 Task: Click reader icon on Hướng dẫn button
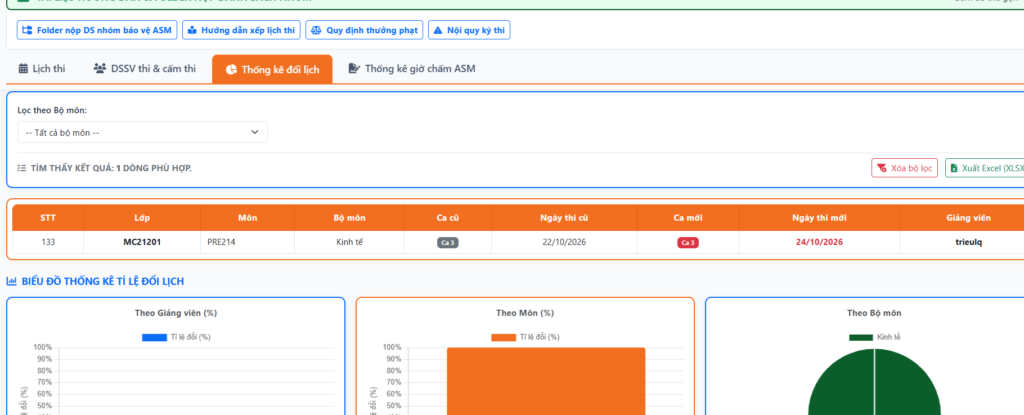(192, 30)
